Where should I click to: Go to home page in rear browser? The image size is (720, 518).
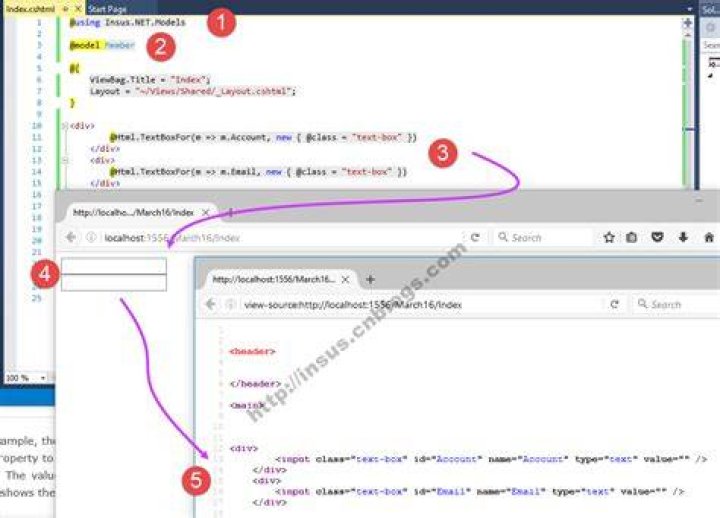pyautogui.click(x=709, y=237)
